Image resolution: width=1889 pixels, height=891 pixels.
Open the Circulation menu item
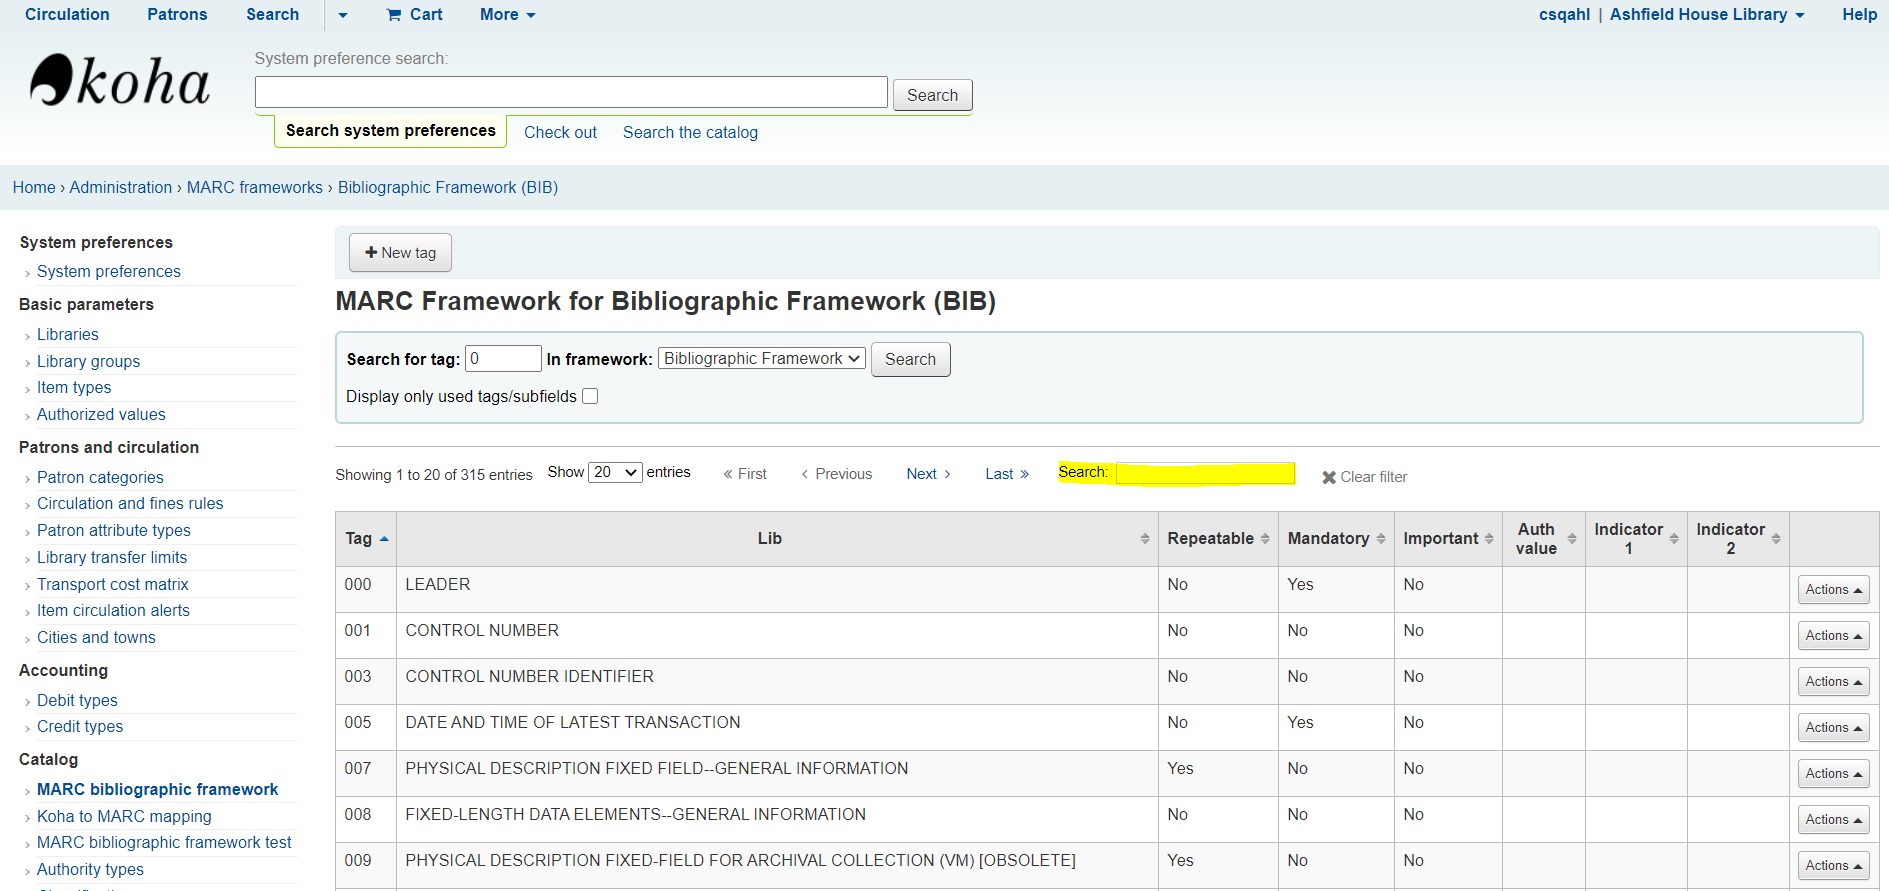point(67,15)
